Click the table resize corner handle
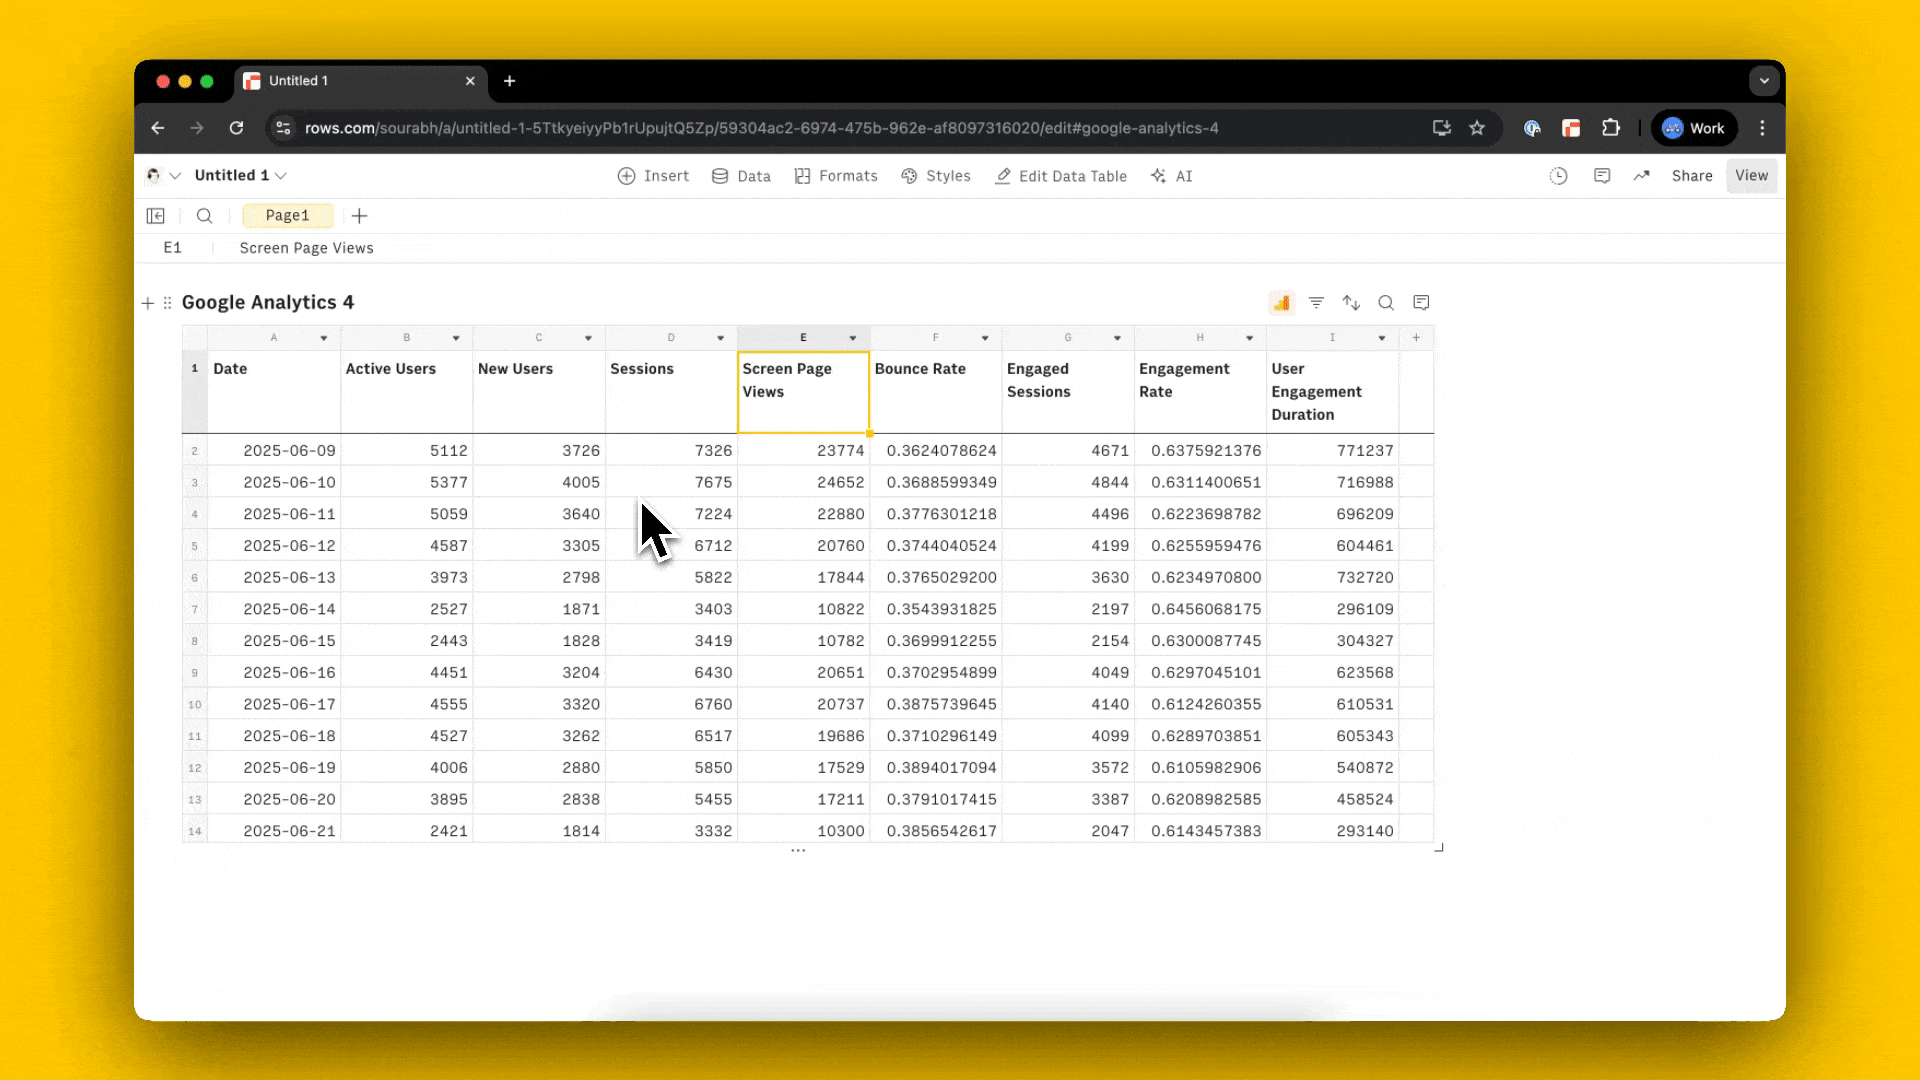This screenshot has width=1920, height=1080. pos(1439,848)
